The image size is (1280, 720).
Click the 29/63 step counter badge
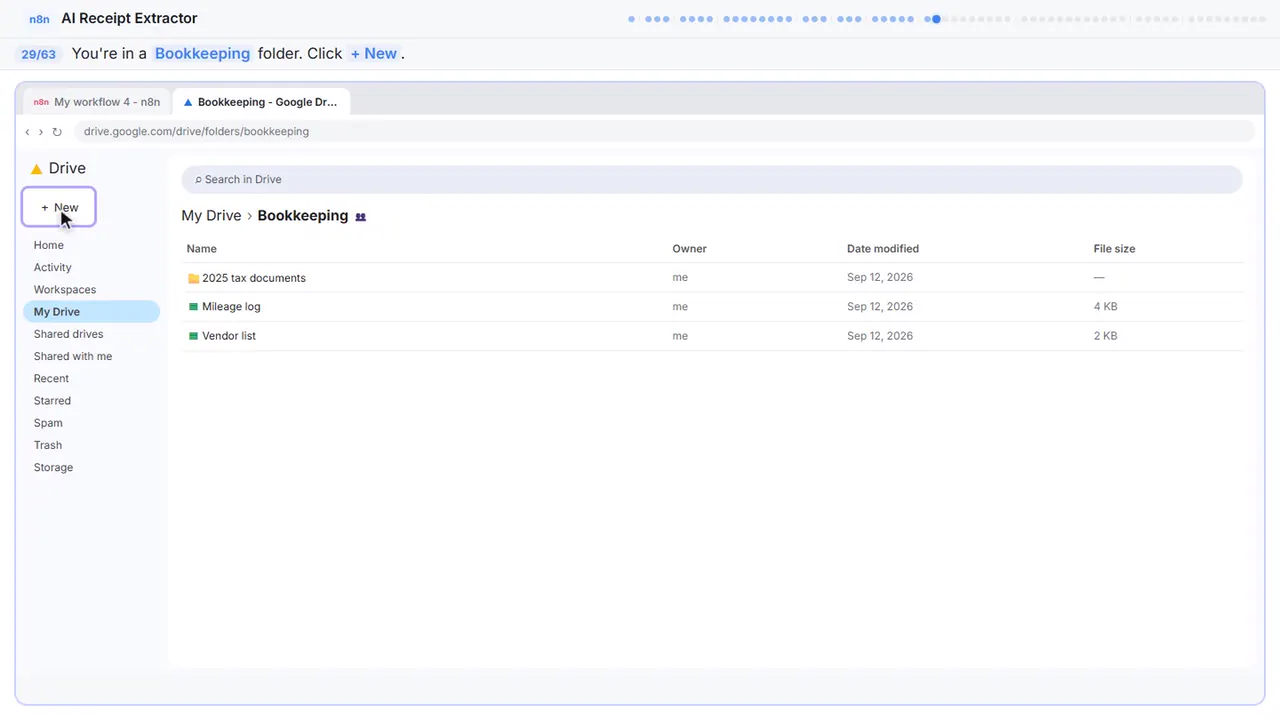[x=38, y=54]
